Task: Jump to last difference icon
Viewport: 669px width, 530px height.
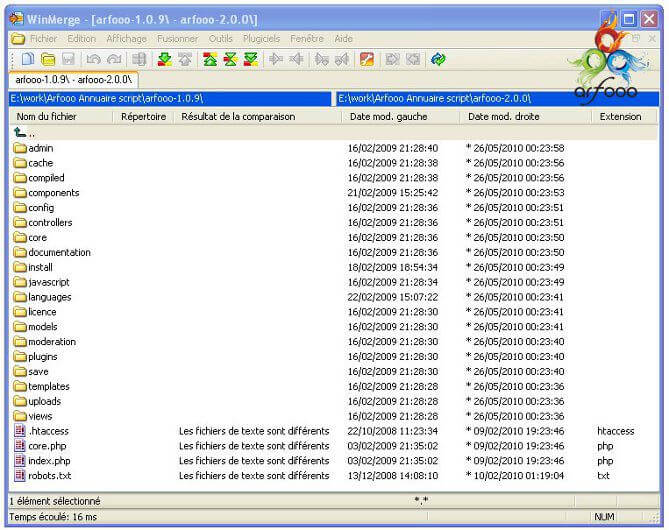Action: tap(251, 59)
